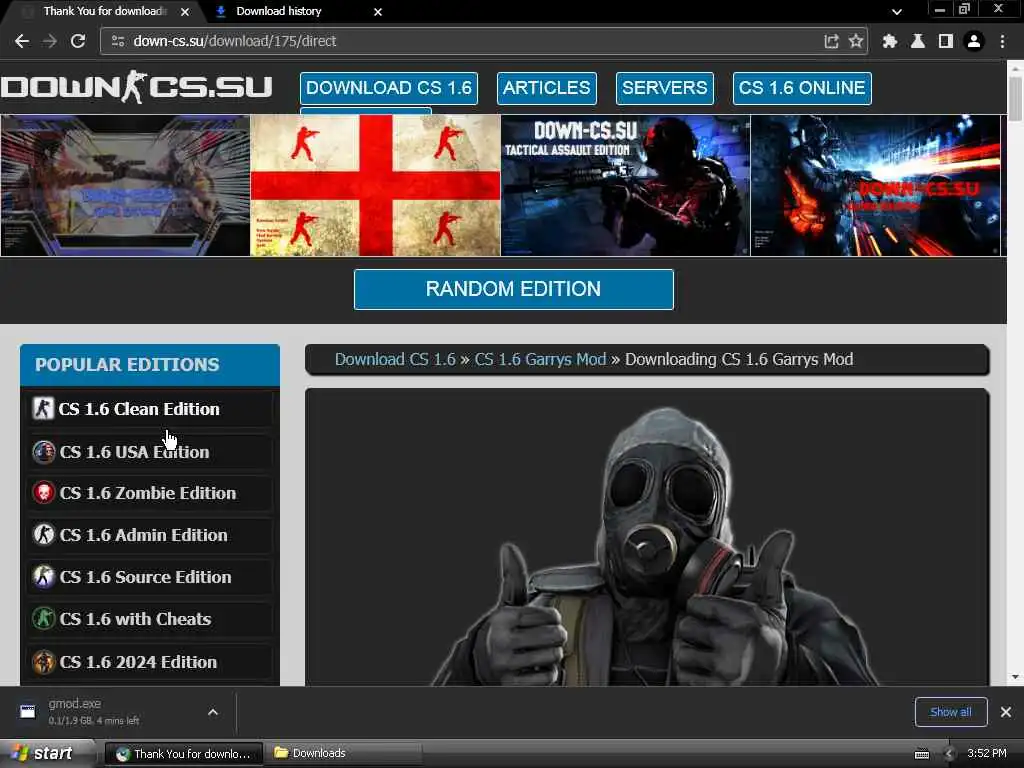This screenshot has height=768, width=1024.
Task: Open the SERVERS menu item
Action: coord(664,88)
